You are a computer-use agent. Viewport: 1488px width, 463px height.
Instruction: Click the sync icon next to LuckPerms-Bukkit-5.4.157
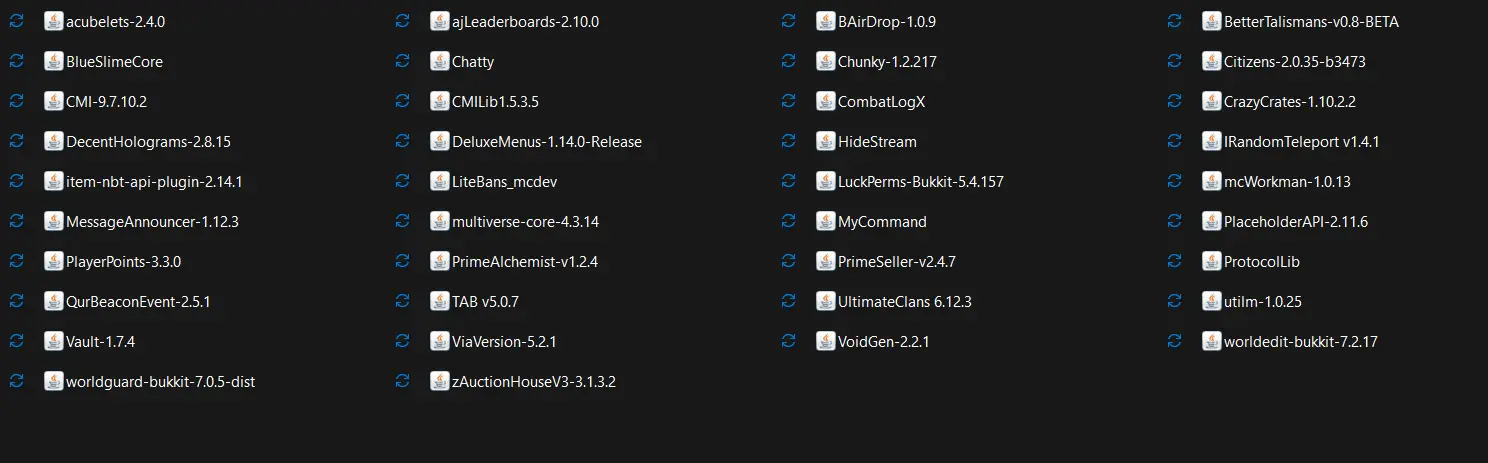788,181
